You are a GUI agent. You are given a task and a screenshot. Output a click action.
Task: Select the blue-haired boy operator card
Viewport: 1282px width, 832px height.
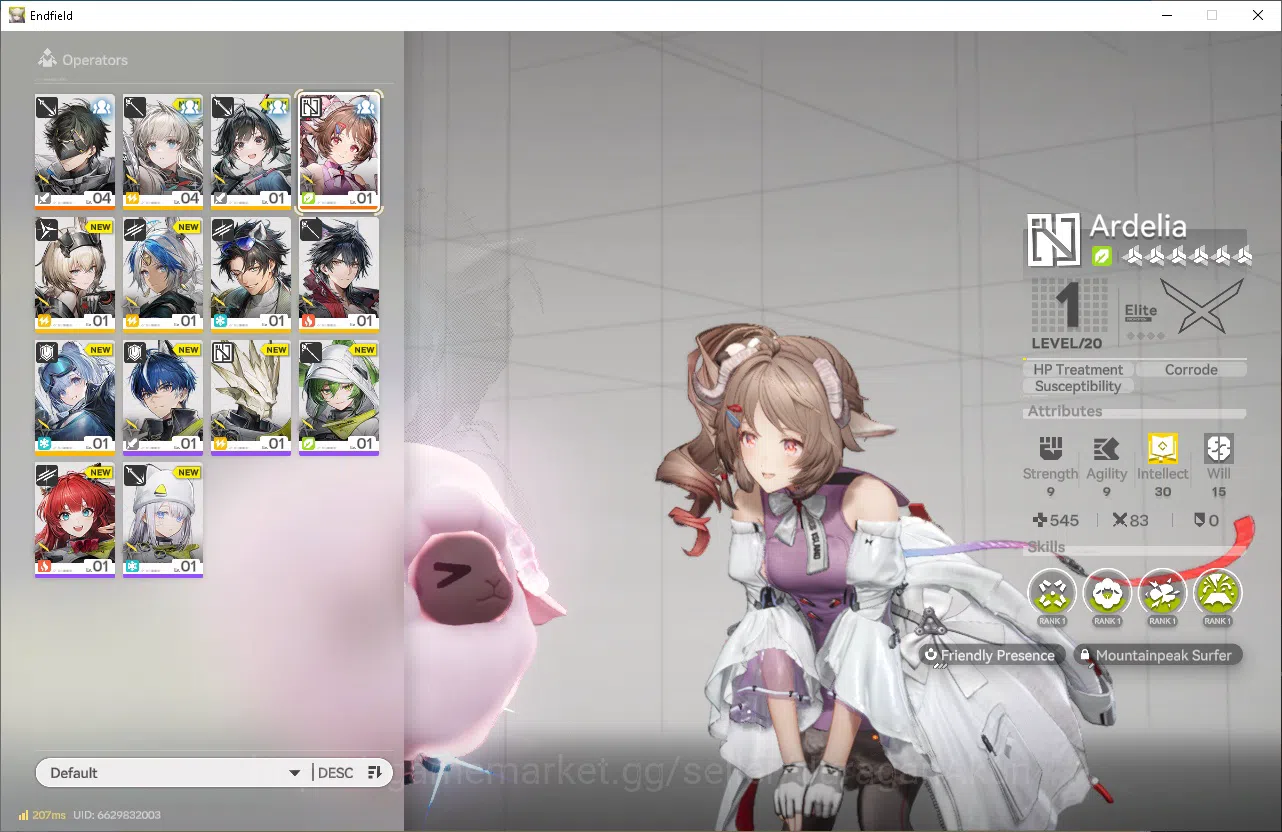[163, 398]
